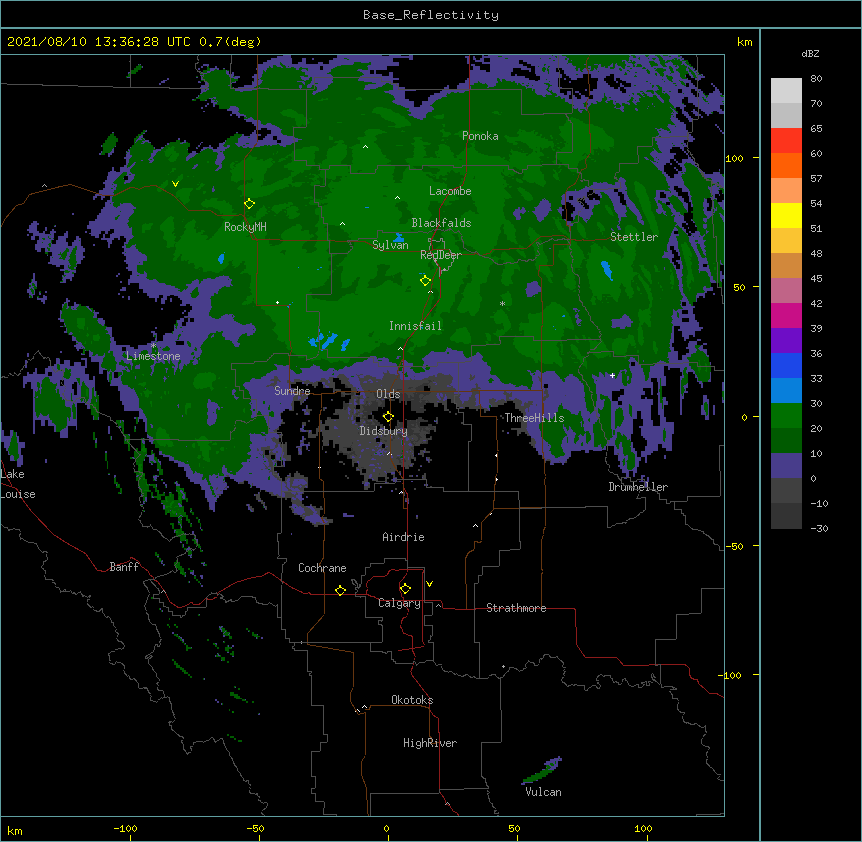Click the Strathmore label
Viewport: 862px width, 842px height.
516,608
